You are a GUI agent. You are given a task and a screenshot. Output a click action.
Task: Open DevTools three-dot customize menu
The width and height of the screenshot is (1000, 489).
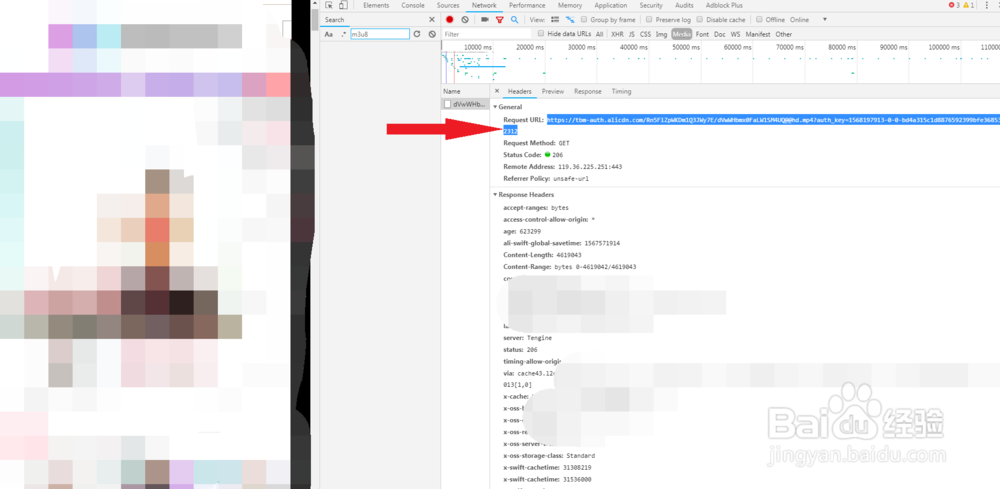coord(987,5)
